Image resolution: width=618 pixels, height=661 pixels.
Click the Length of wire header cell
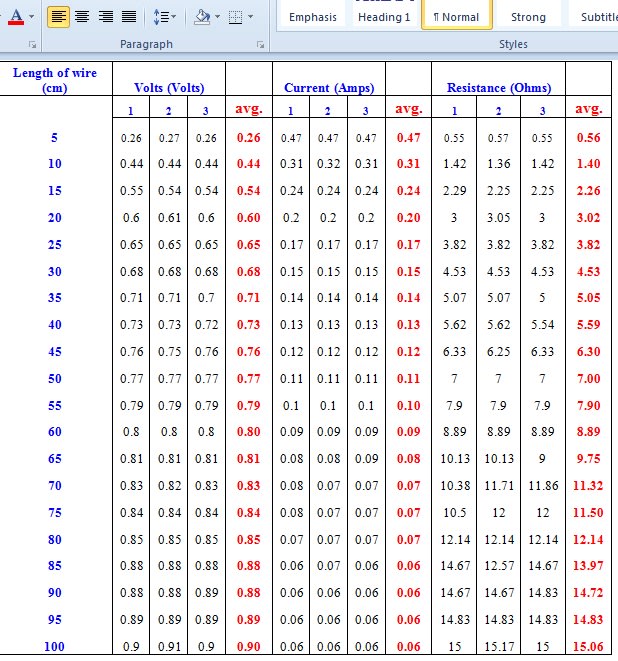55,80
